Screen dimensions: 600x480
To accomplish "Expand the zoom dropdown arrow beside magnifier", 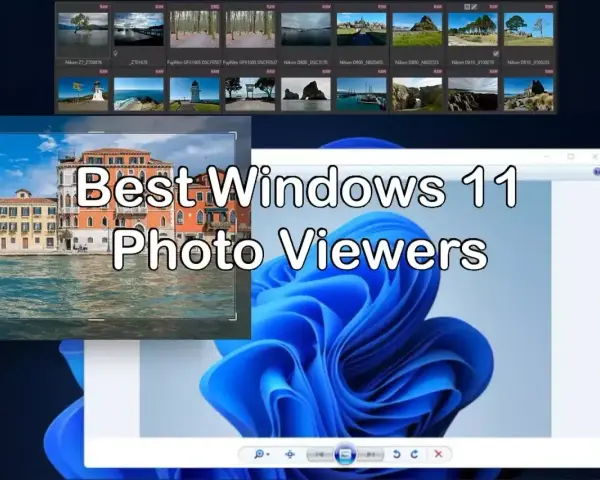I will (x=268, y=454).
